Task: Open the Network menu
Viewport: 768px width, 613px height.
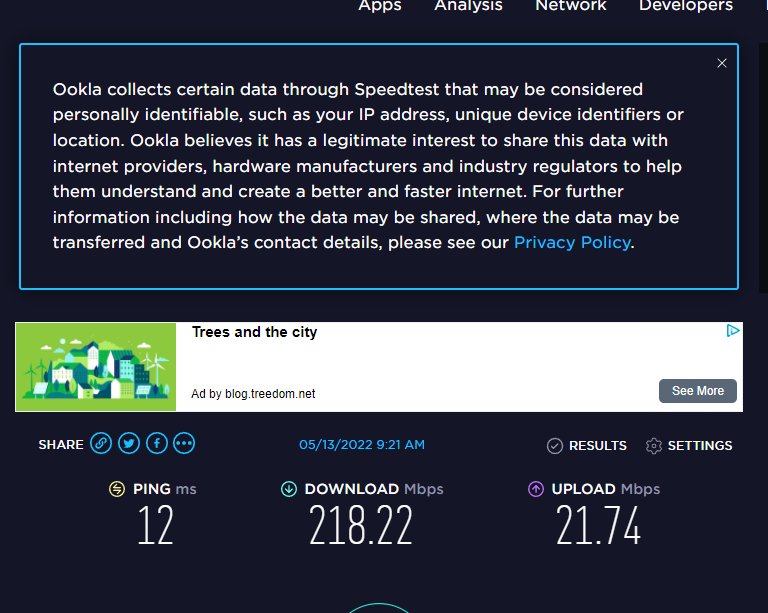Action: pos(571,5)
